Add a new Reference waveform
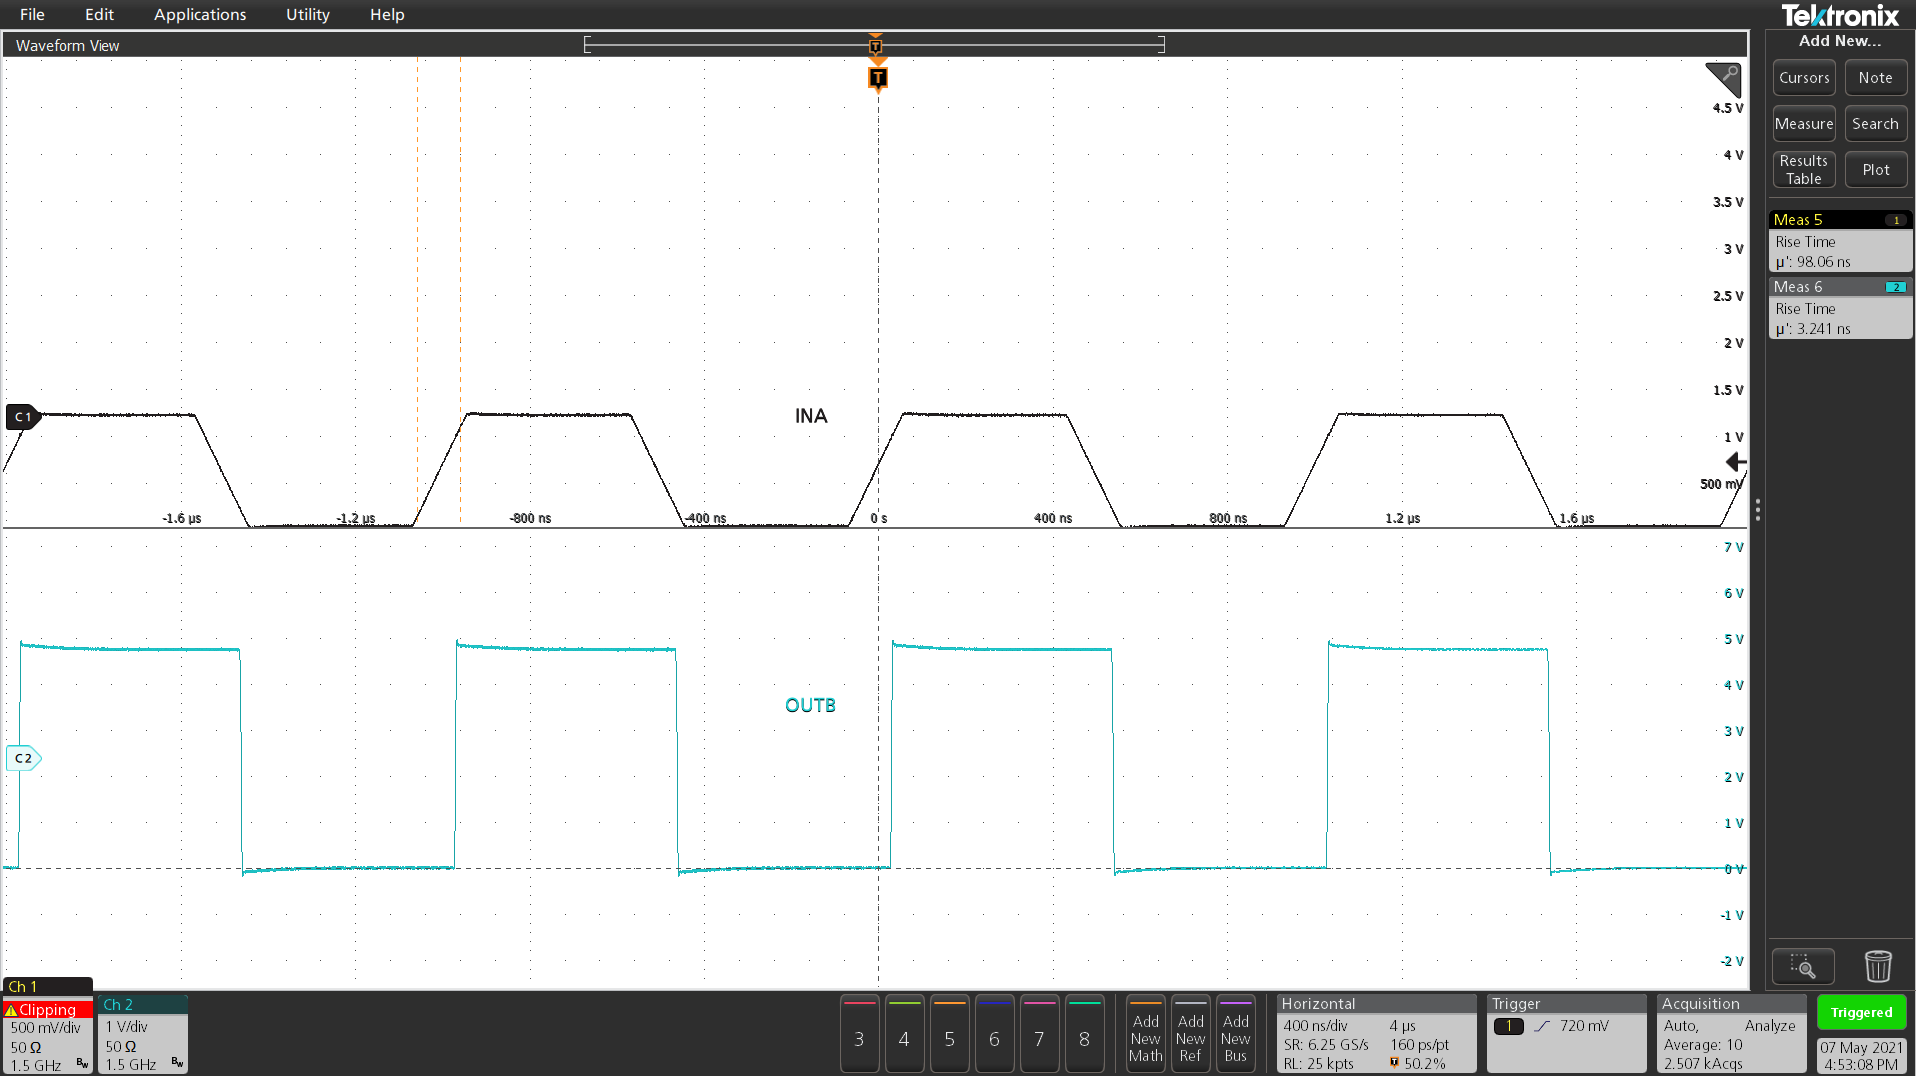This screenshot has height=1076, width=1916. coord(1190,1034)
